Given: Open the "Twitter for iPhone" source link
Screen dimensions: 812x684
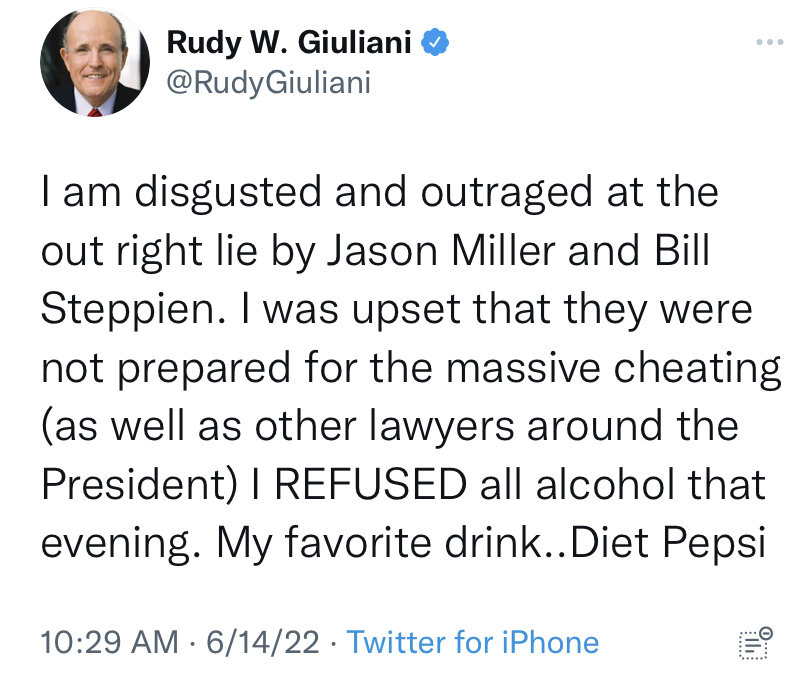Looking at the screenshot, I should pyautogui.click(x=472, y=642).
